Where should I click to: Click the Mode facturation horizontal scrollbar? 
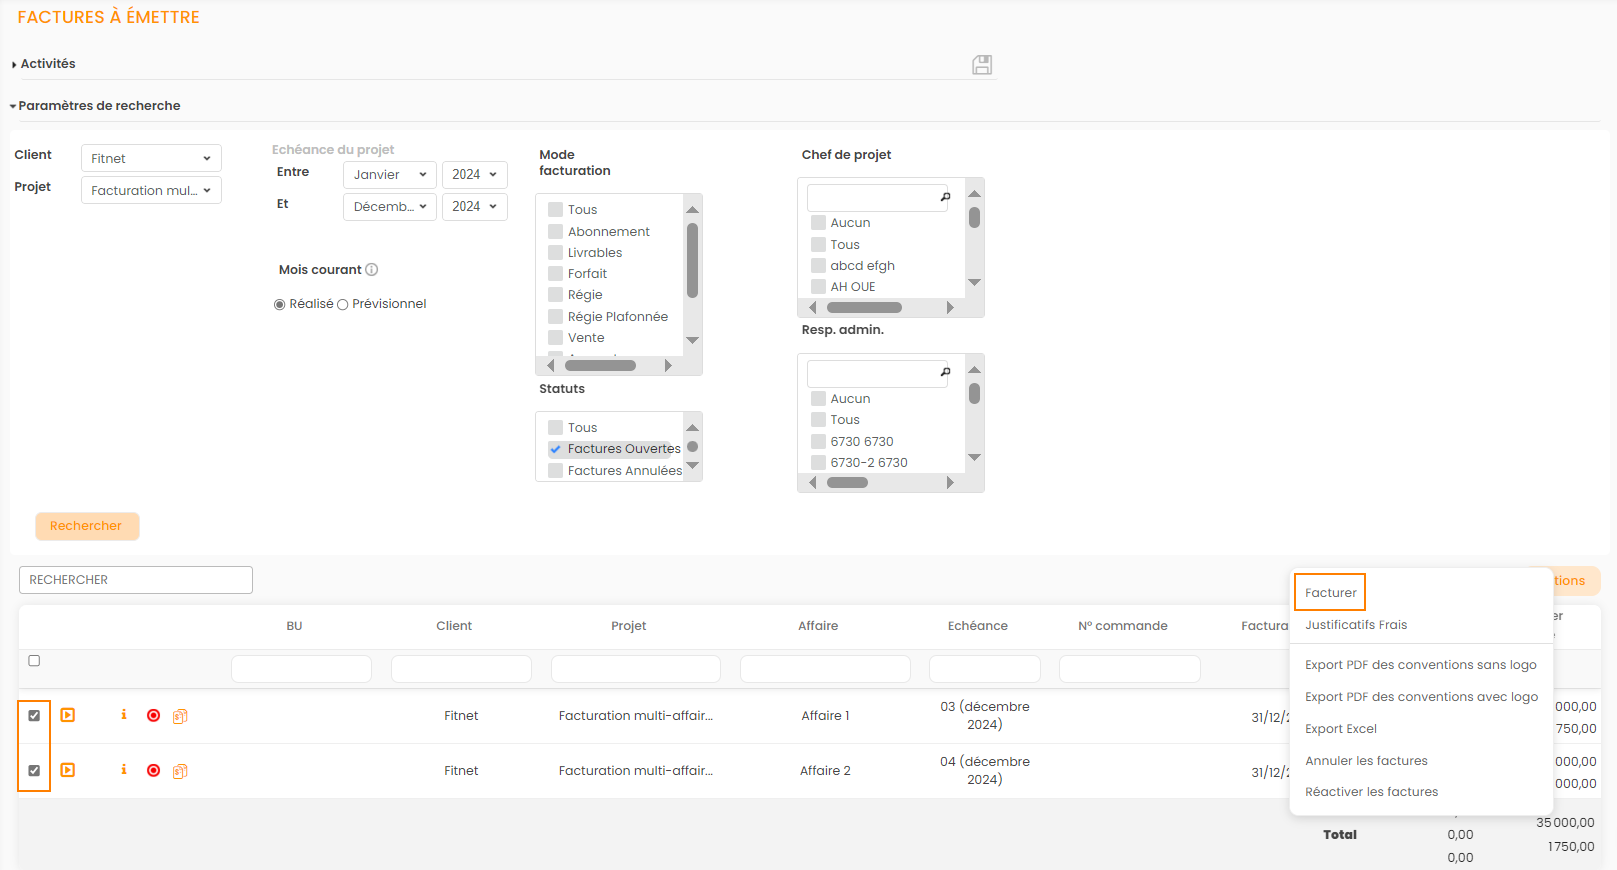[600, 366]
